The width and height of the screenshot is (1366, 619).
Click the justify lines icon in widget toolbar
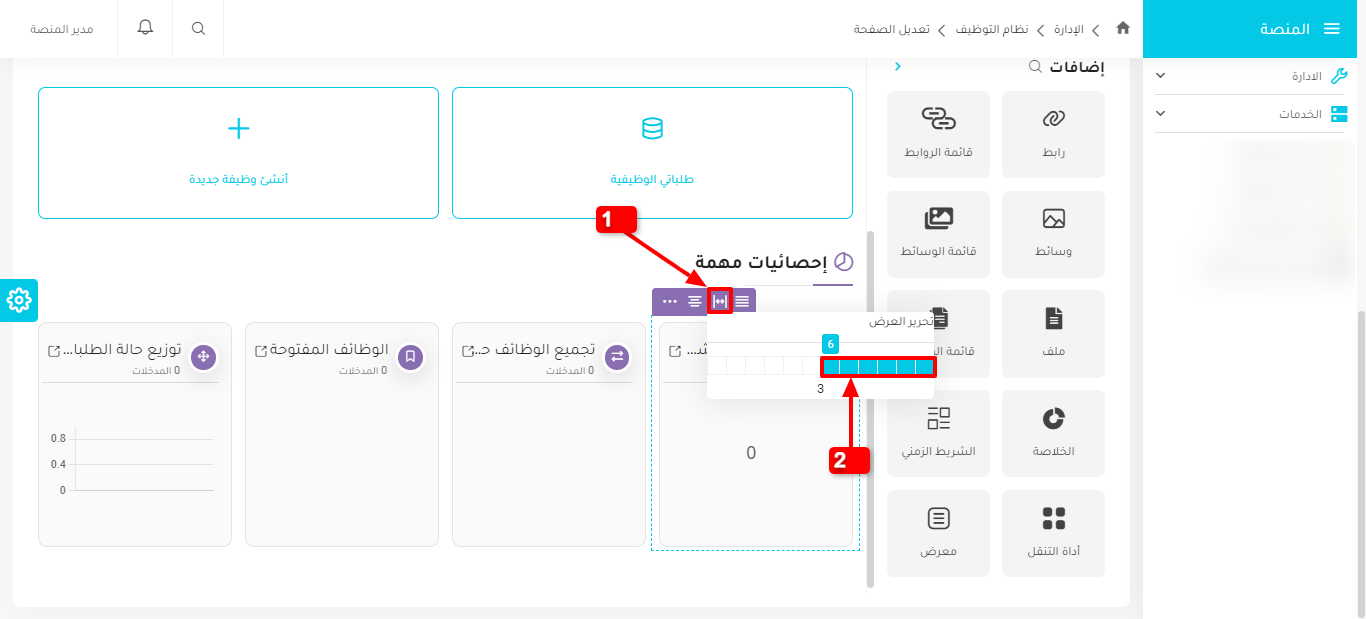tap(742, 301)
